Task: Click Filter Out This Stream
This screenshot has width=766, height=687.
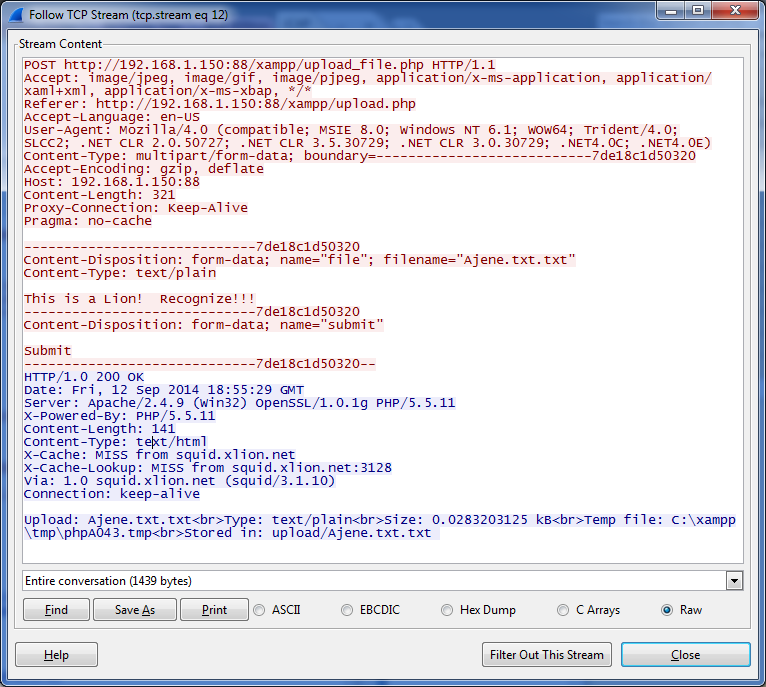Action: tap(546, 655)
